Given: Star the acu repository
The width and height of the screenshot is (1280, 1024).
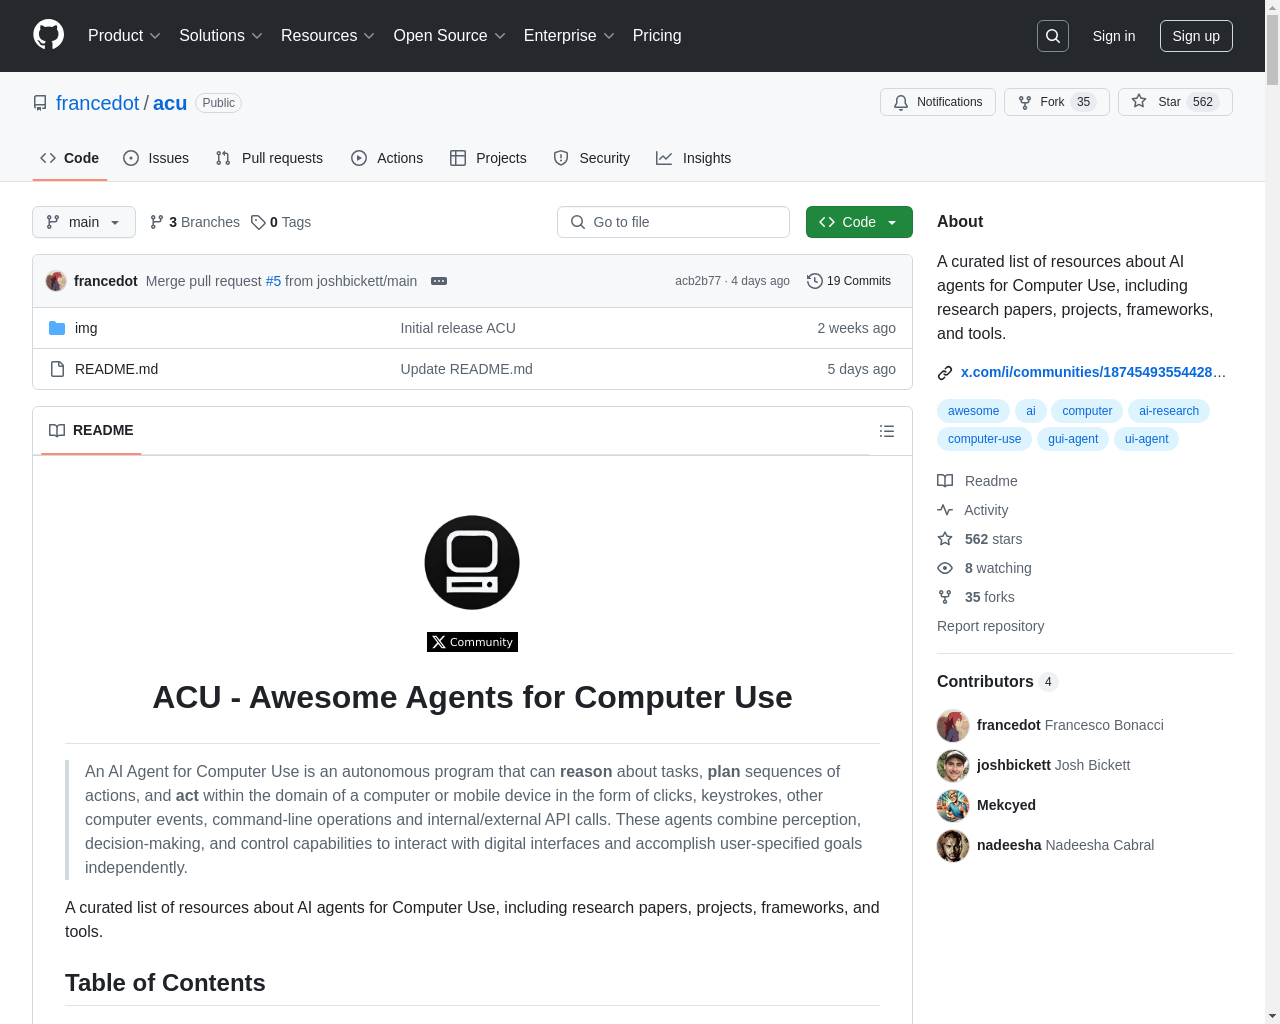Looking at the screenshot, I should click(1175, 102).
